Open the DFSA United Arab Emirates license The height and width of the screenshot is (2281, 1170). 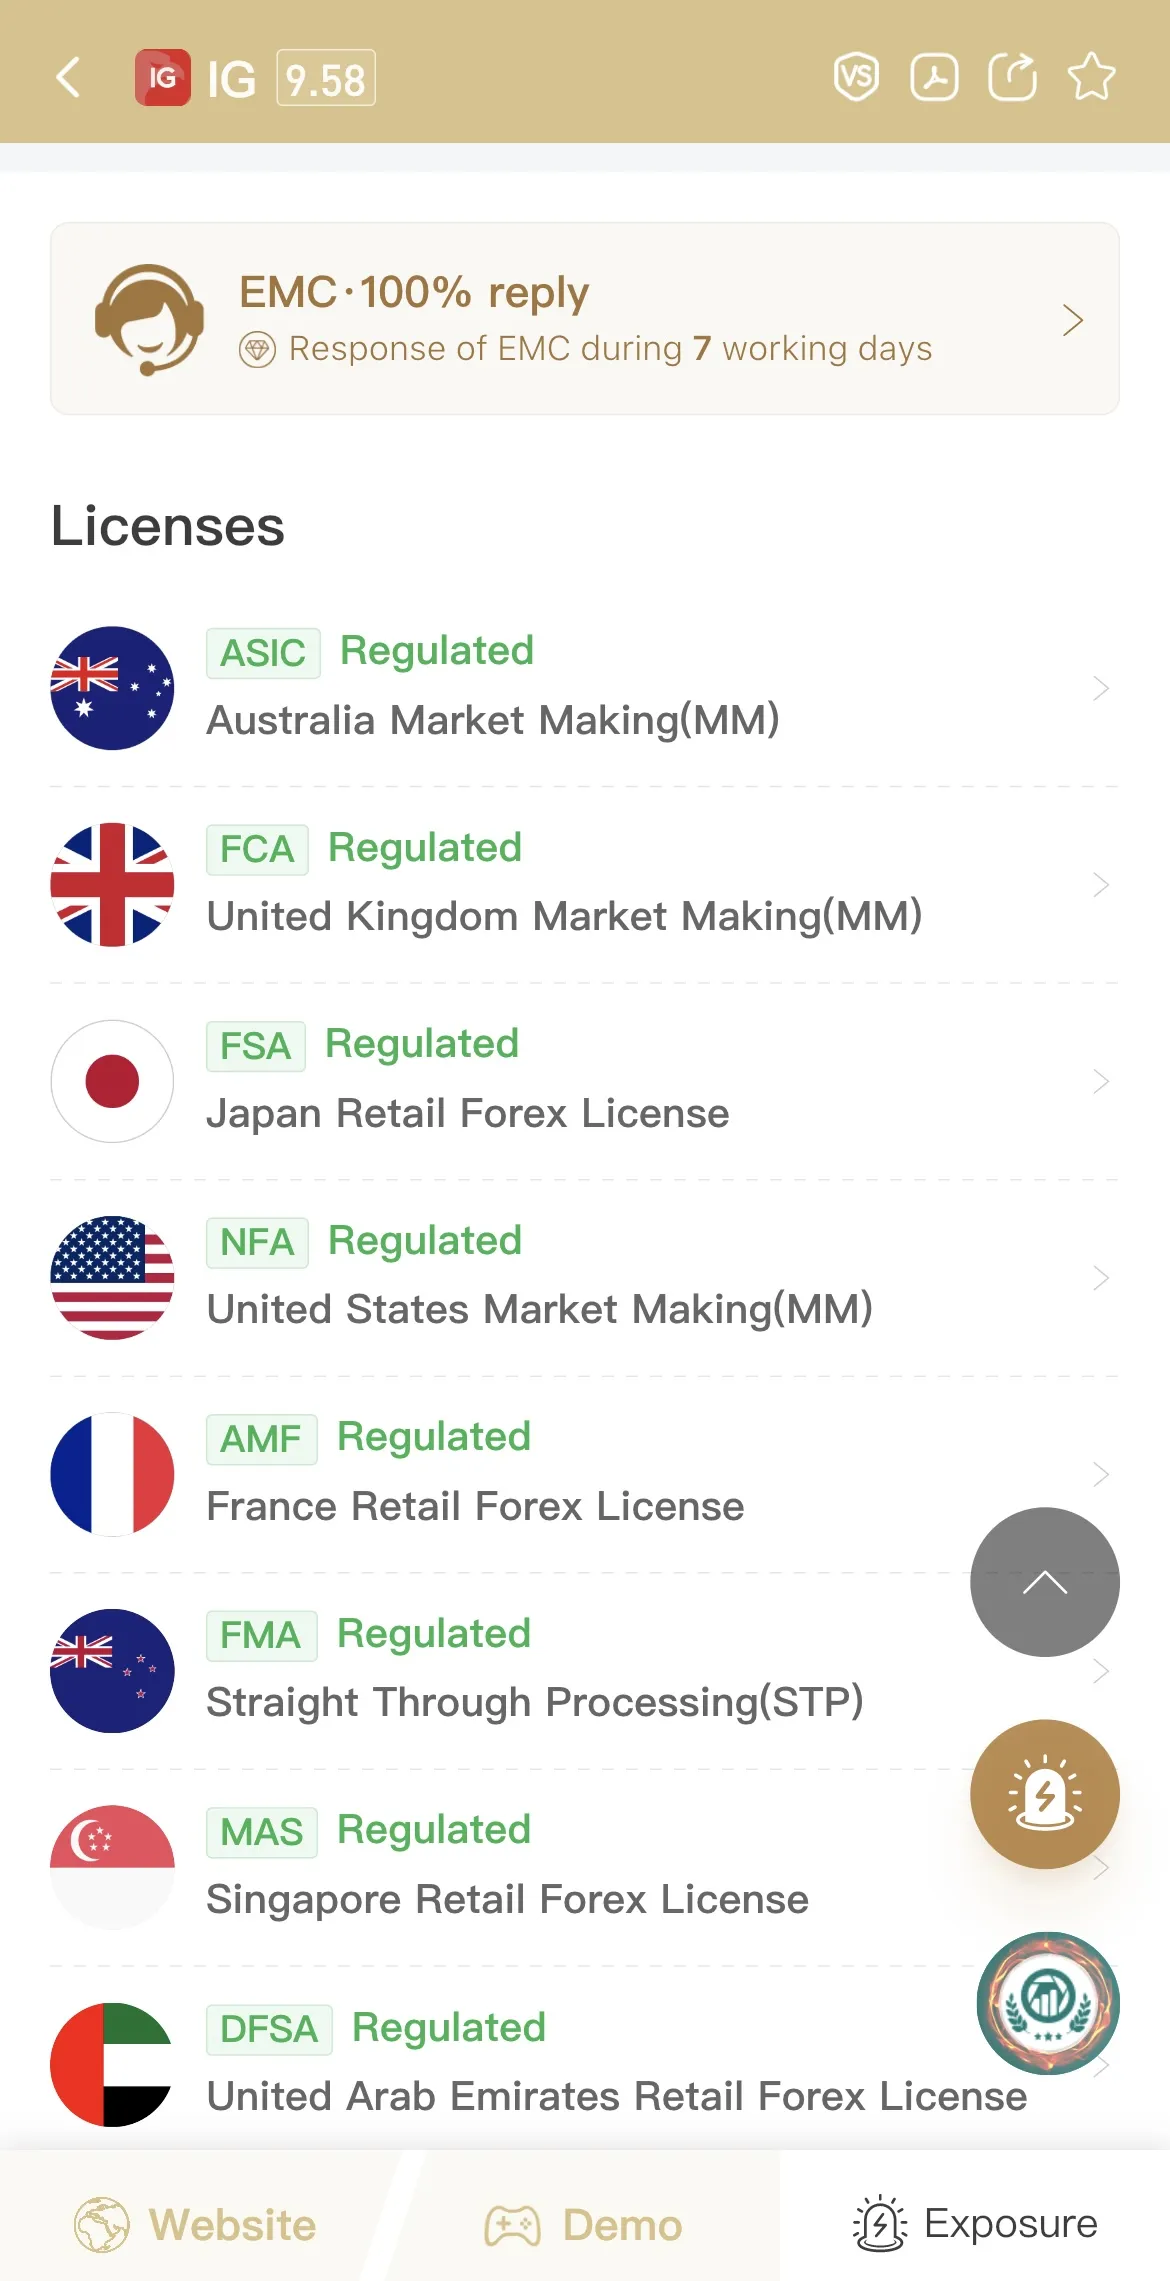(584, 2064)
